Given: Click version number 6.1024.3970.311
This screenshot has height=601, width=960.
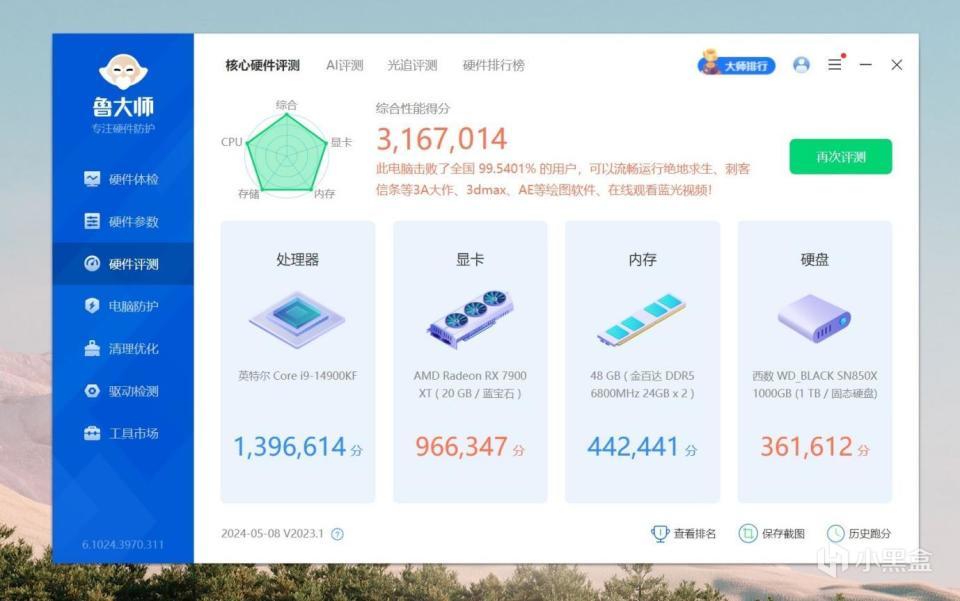Looking at the screenshot, I should tap(123, 544).
